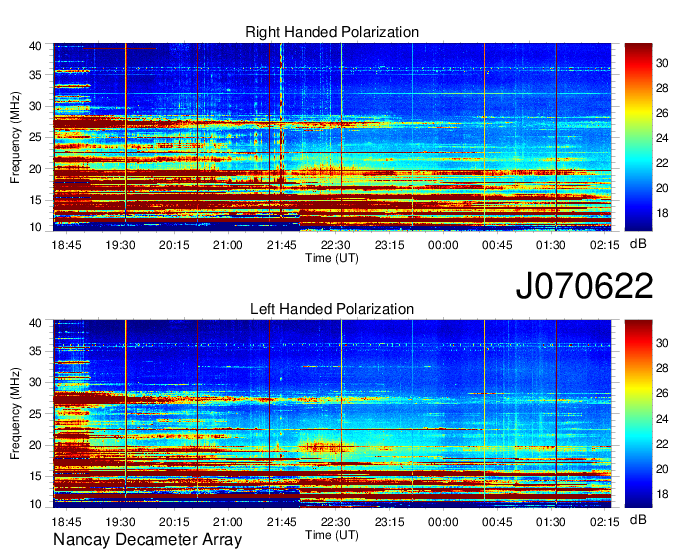Click the "00:45" time tick under the Right Handed plot

click(x=497, y=245)
